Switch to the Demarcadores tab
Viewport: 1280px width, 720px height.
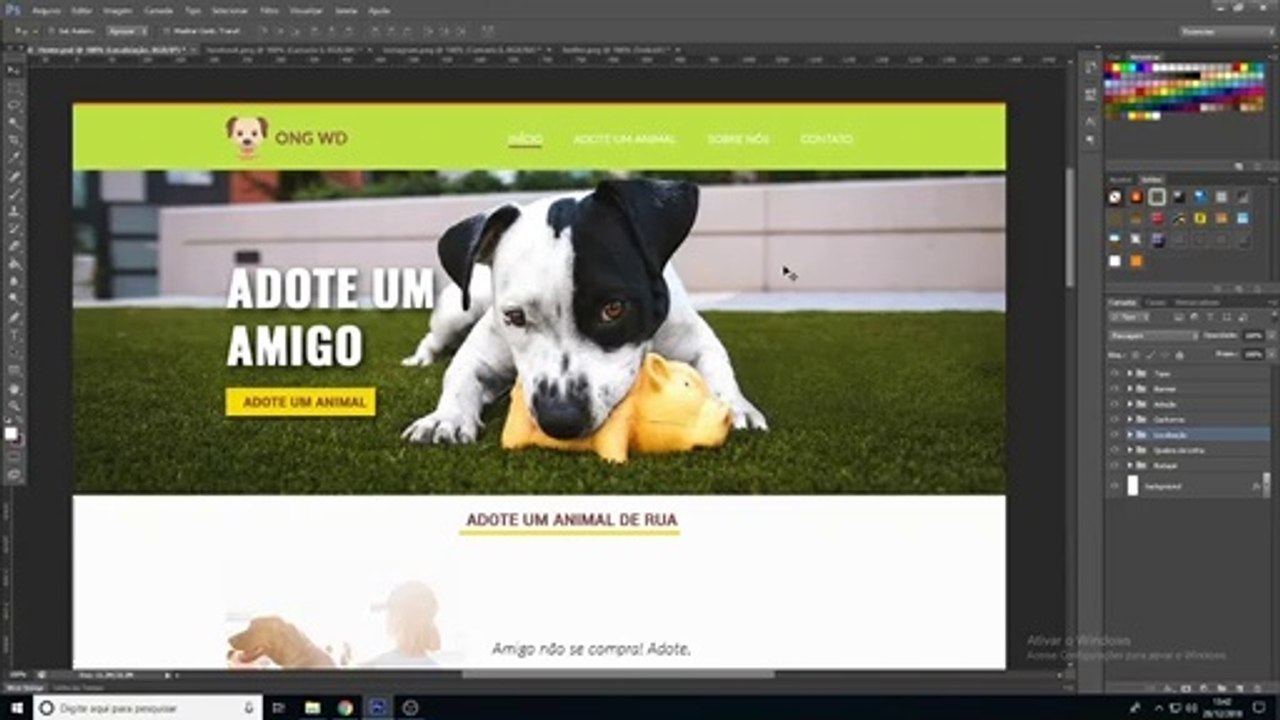coord(1196,302)
